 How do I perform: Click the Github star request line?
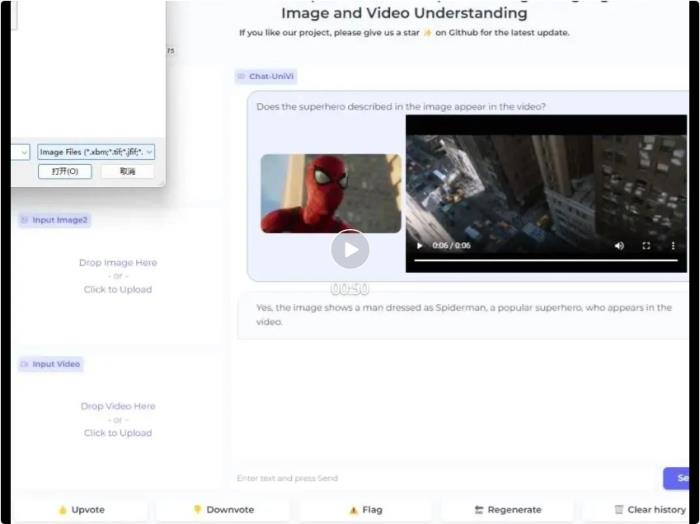pos(404,33)
